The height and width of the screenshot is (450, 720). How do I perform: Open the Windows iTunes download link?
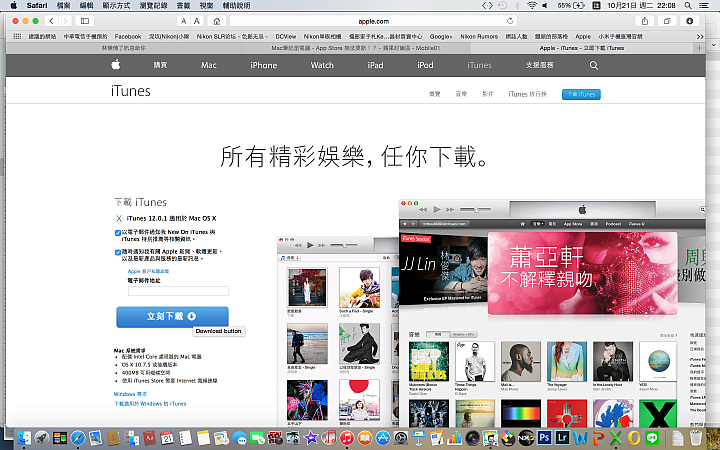(150, 404)
